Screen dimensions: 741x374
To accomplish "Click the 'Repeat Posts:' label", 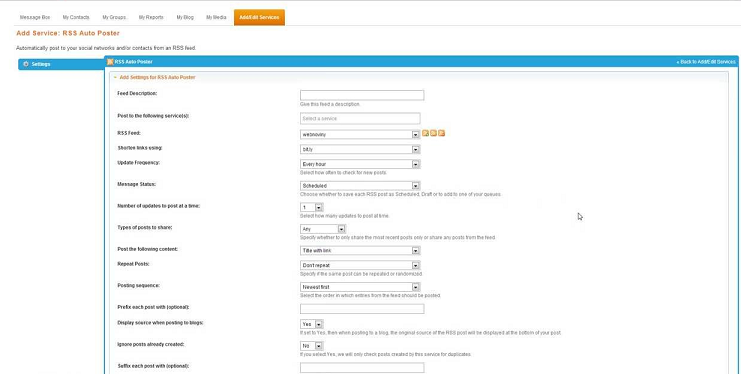I will (x=133, y=263).
